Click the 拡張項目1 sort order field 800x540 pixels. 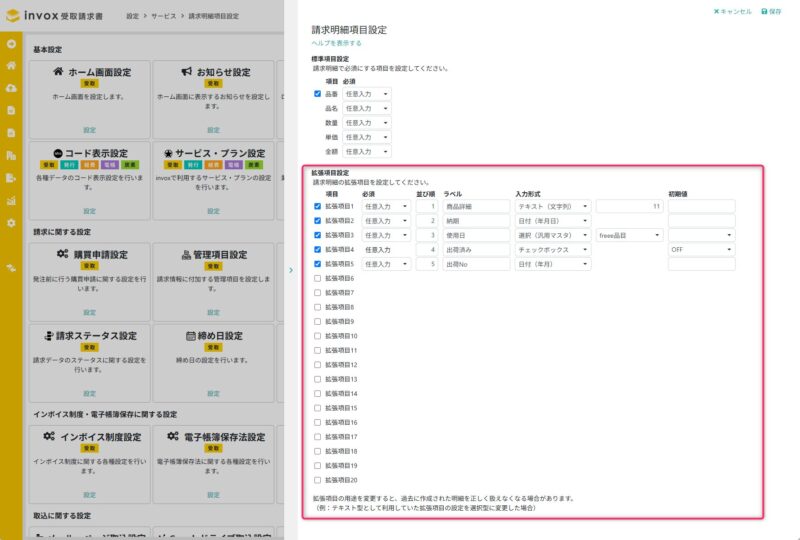point(427,206)
